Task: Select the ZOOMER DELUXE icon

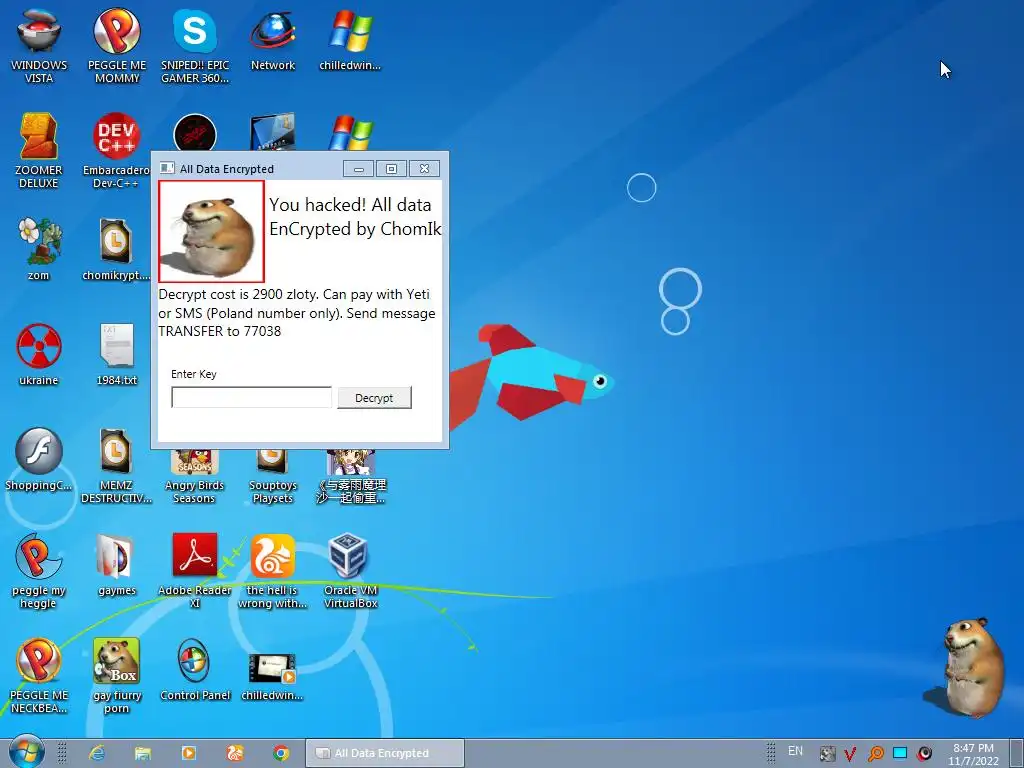Action: [39, 151]
